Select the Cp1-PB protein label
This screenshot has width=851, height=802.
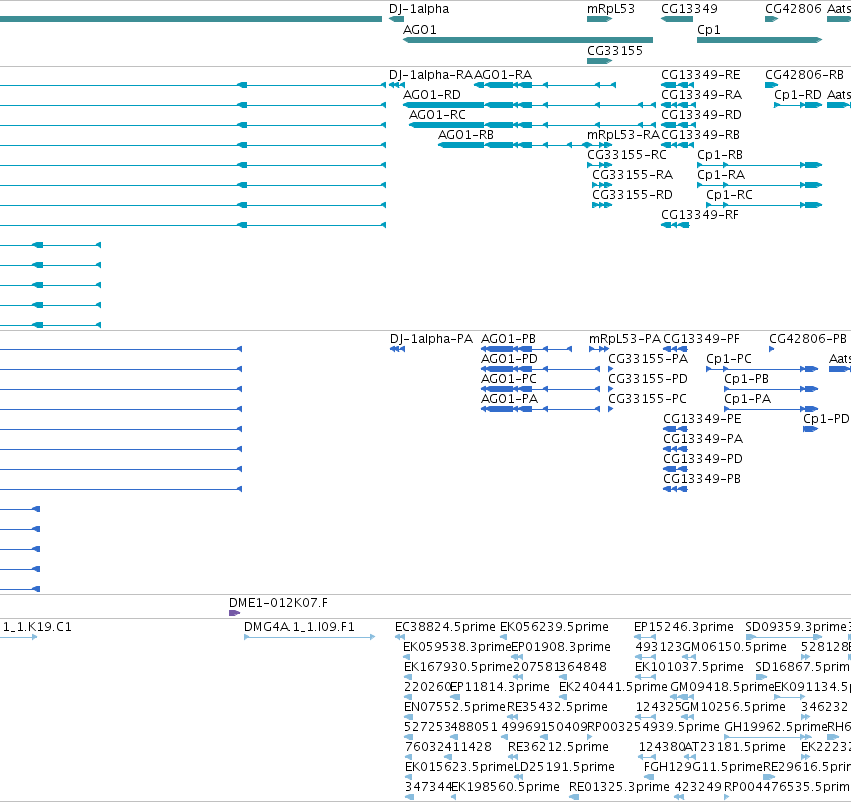tap(746, 379)
